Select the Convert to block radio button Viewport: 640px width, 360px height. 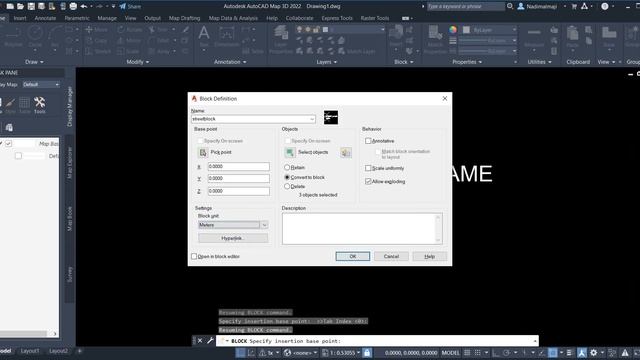coord(287,177)
